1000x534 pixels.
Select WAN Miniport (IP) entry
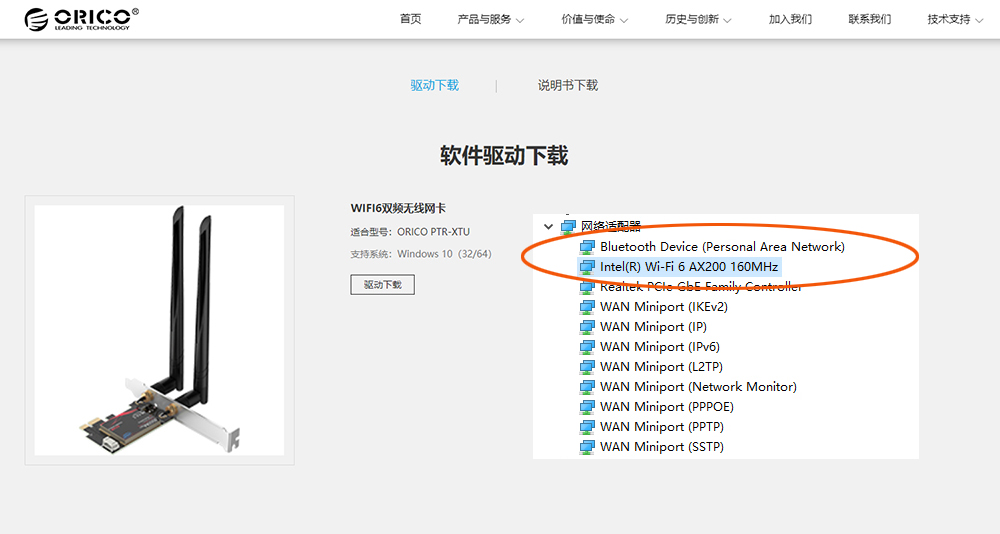point(653,327)
